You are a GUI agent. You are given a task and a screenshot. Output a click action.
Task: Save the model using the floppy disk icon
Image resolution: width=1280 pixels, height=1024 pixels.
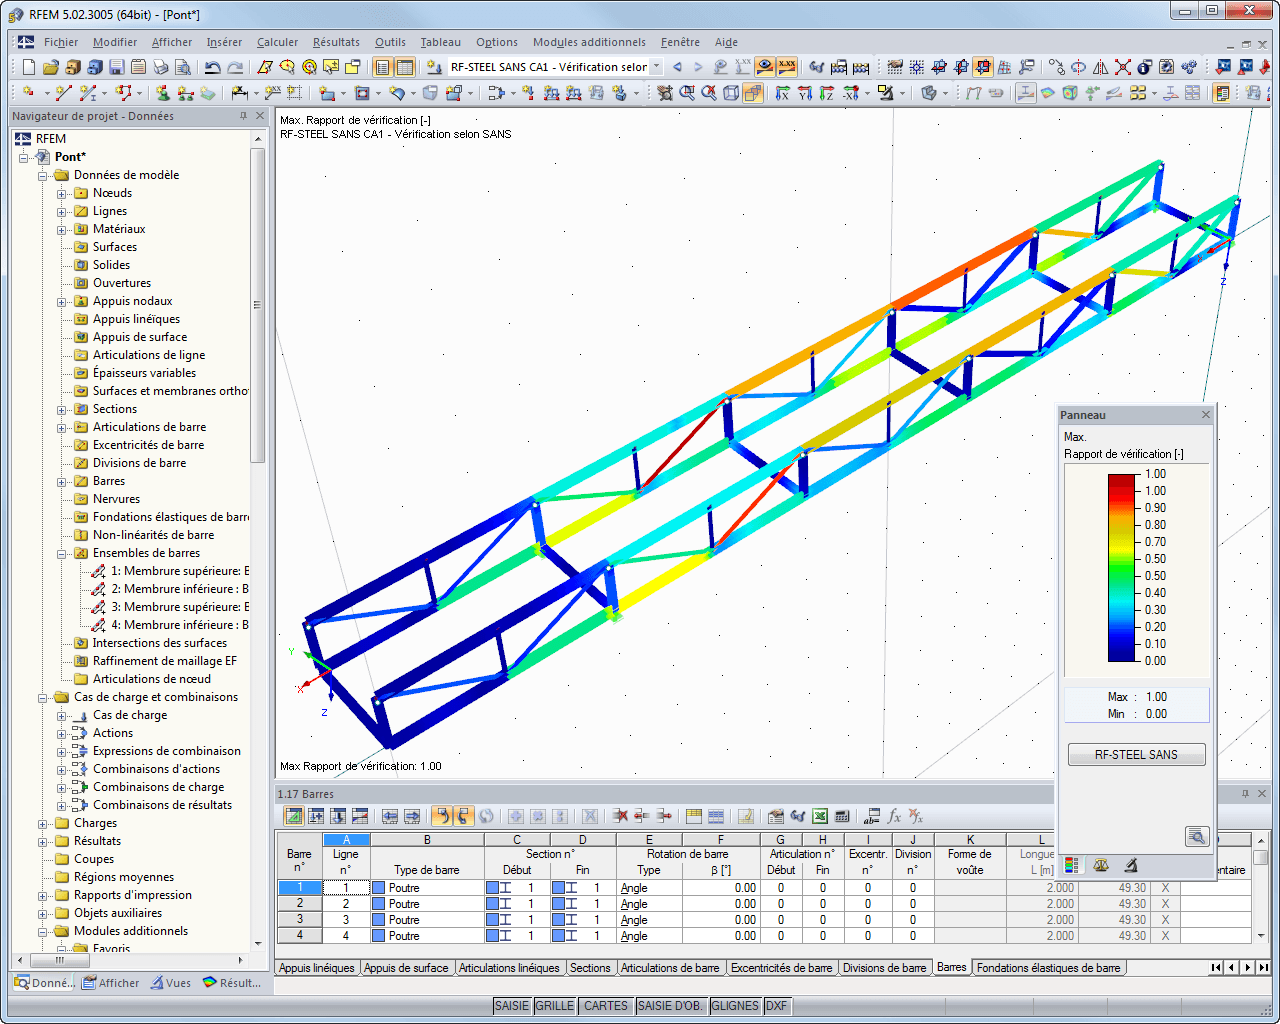(116, 67)
